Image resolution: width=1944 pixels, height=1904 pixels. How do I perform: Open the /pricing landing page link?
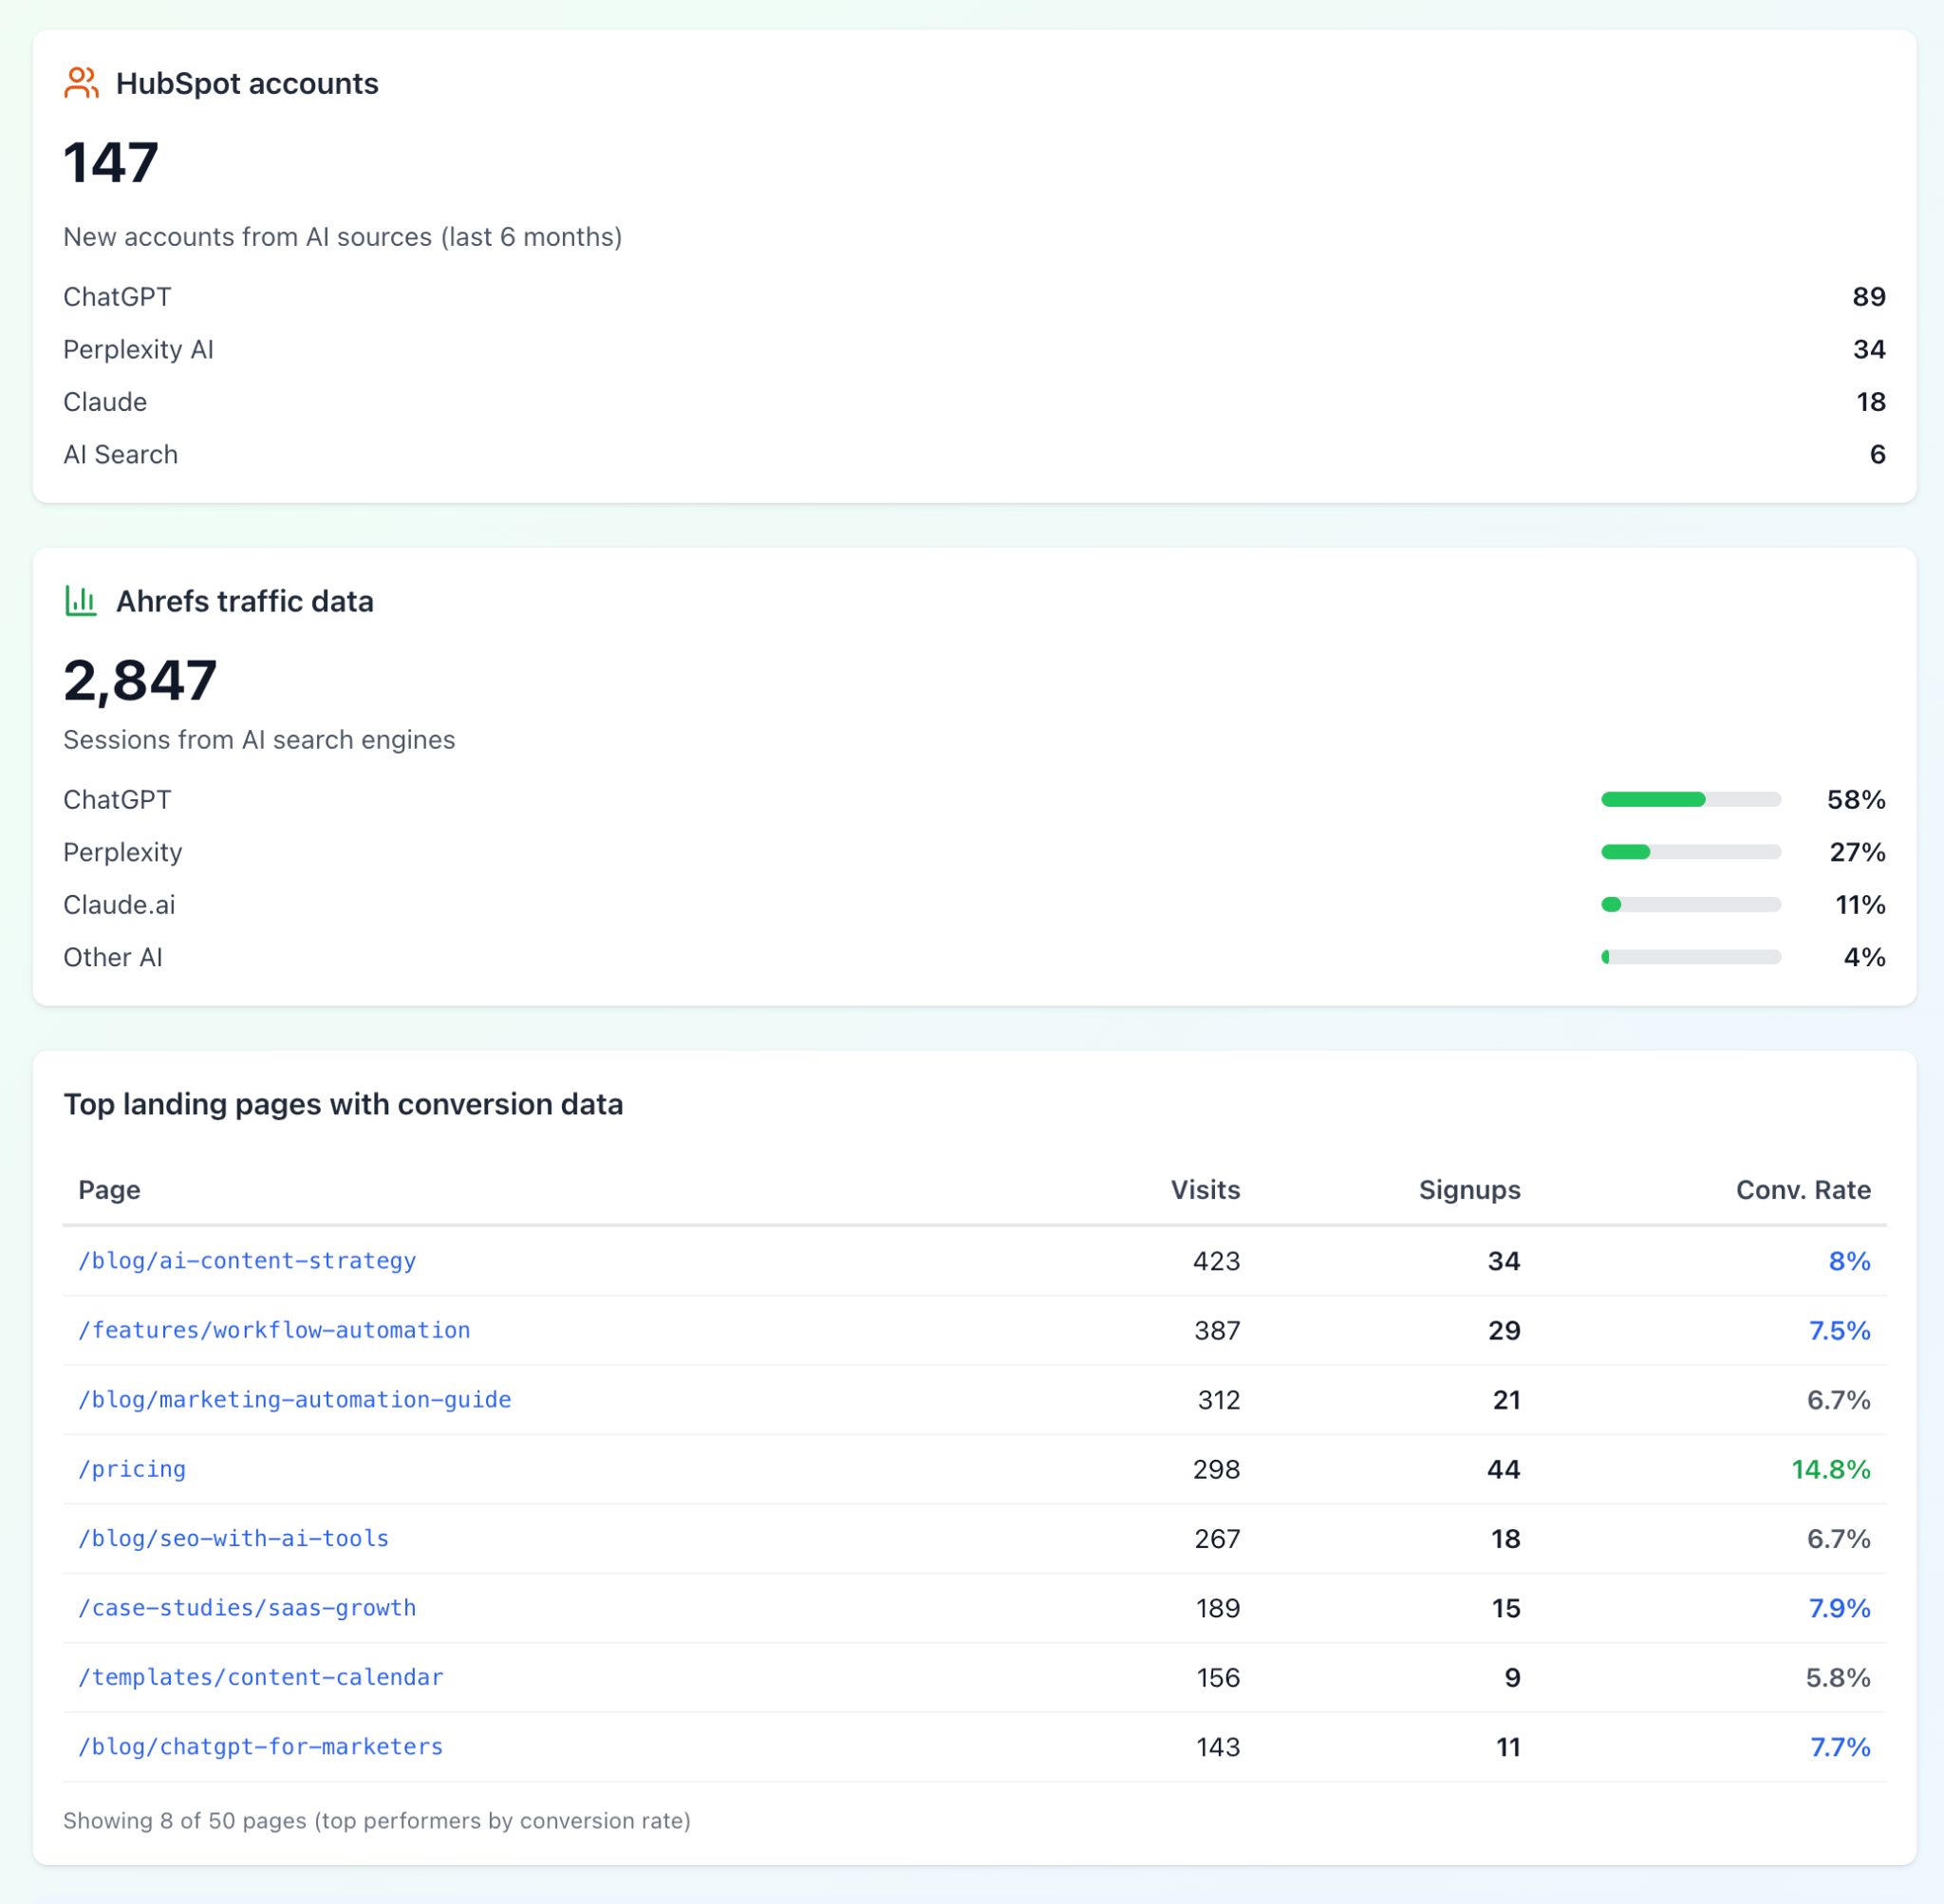pos(131,1469)
